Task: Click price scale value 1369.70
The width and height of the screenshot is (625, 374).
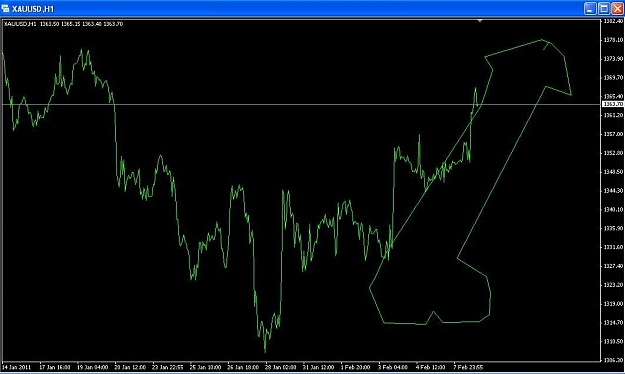Action: point(613,77)
